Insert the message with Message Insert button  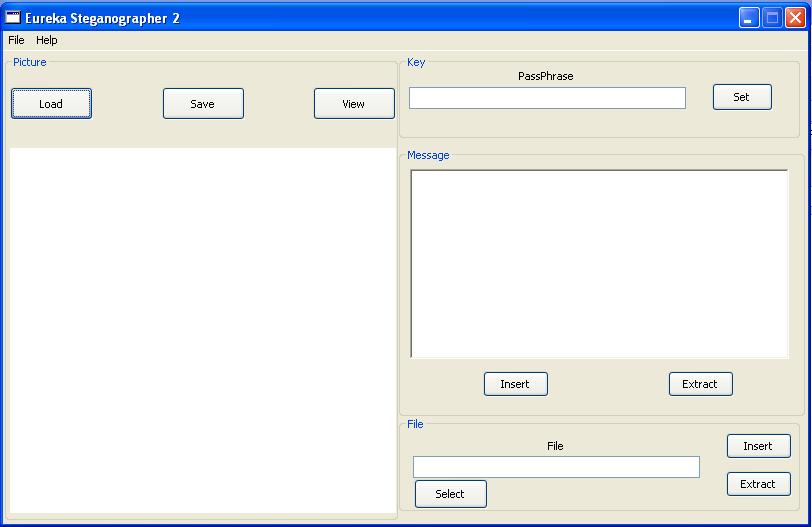[516, 384]
